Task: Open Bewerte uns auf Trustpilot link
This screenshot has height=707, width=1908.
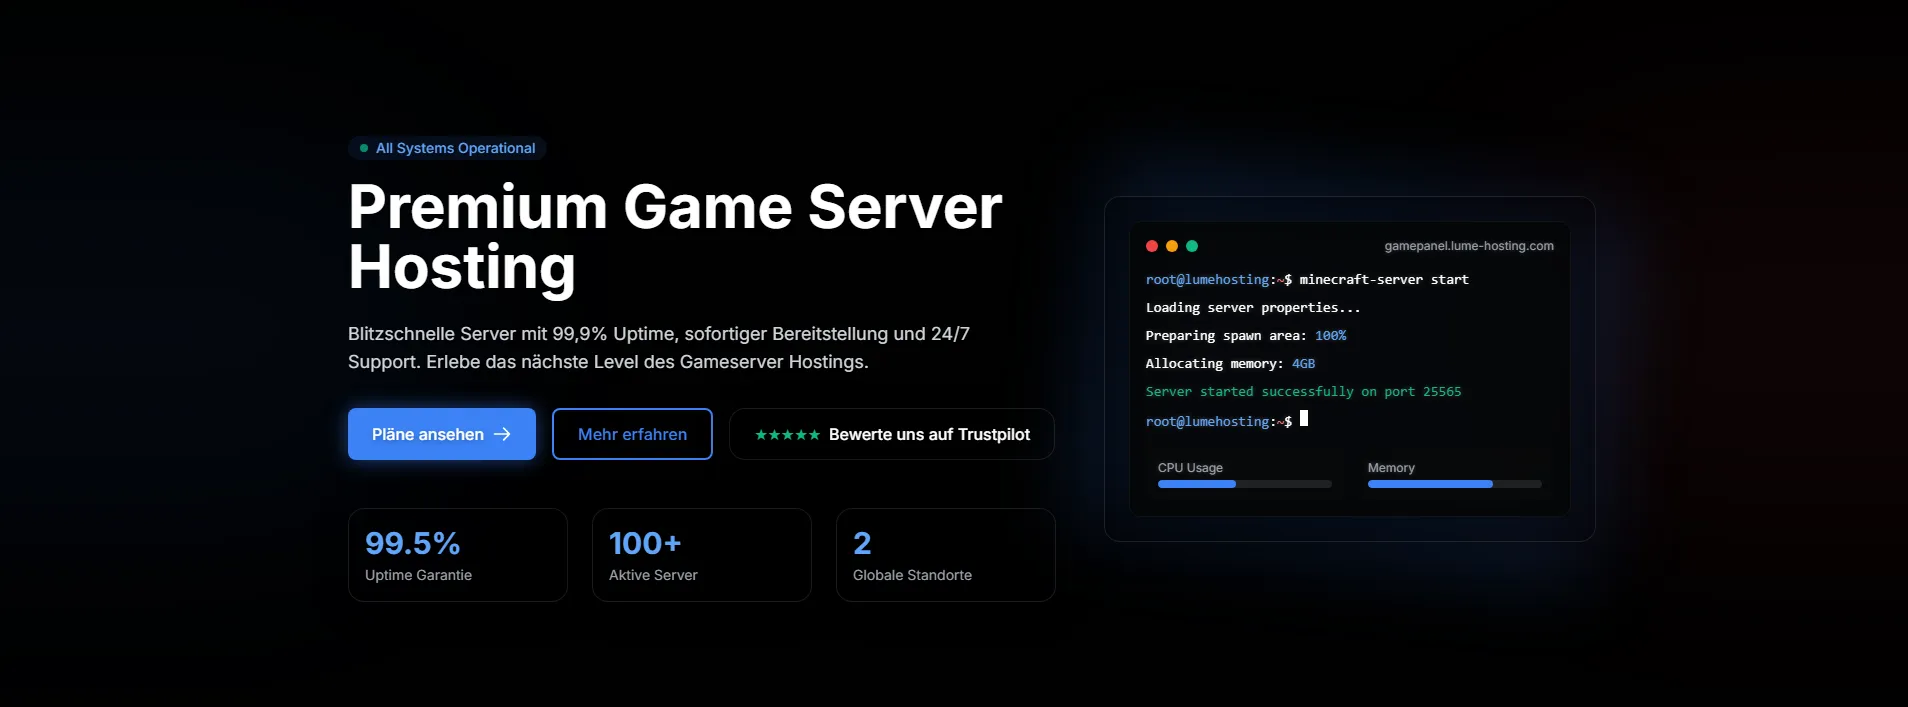Action: [891, 434]
